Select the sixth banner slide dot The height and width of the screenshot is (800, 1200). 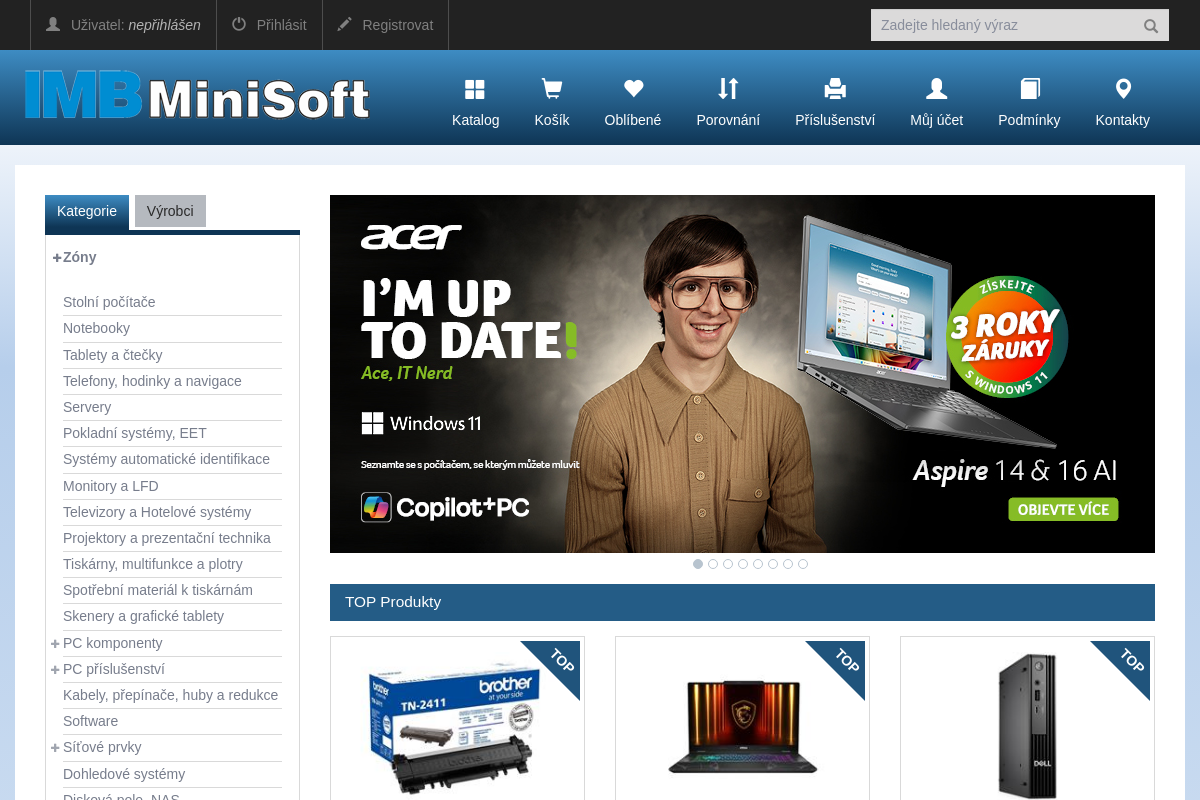(x=773, y=564)
